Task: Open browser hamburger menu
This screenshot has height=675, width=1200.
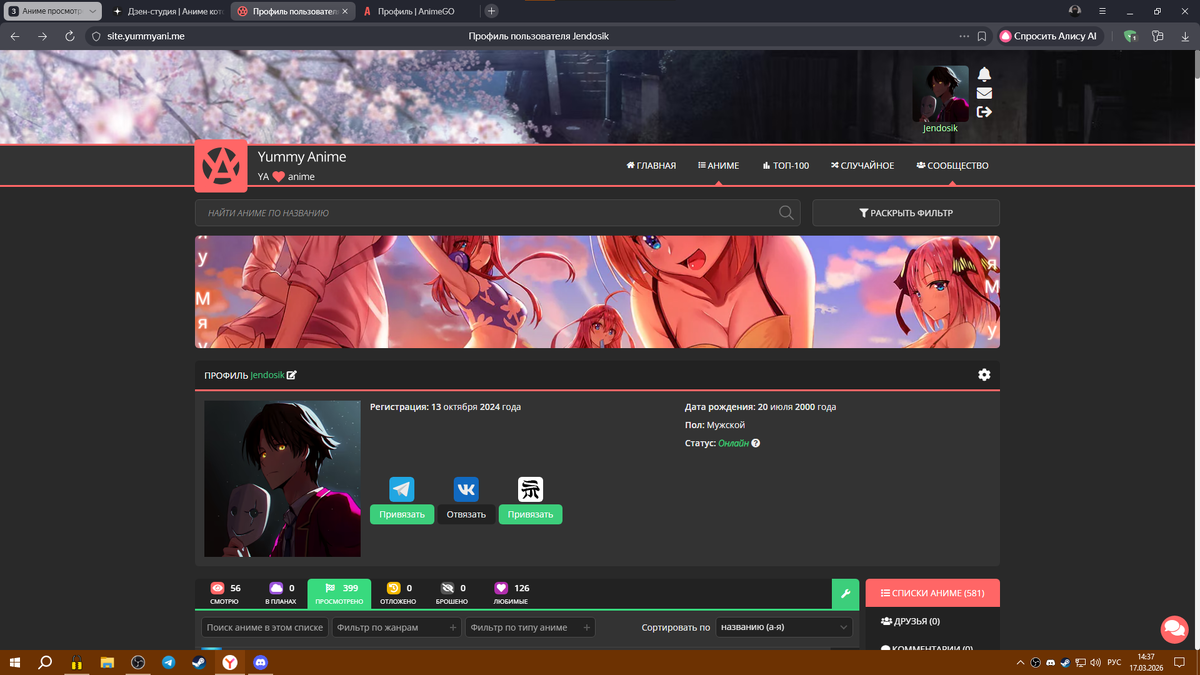Action: pos(1102,11)
